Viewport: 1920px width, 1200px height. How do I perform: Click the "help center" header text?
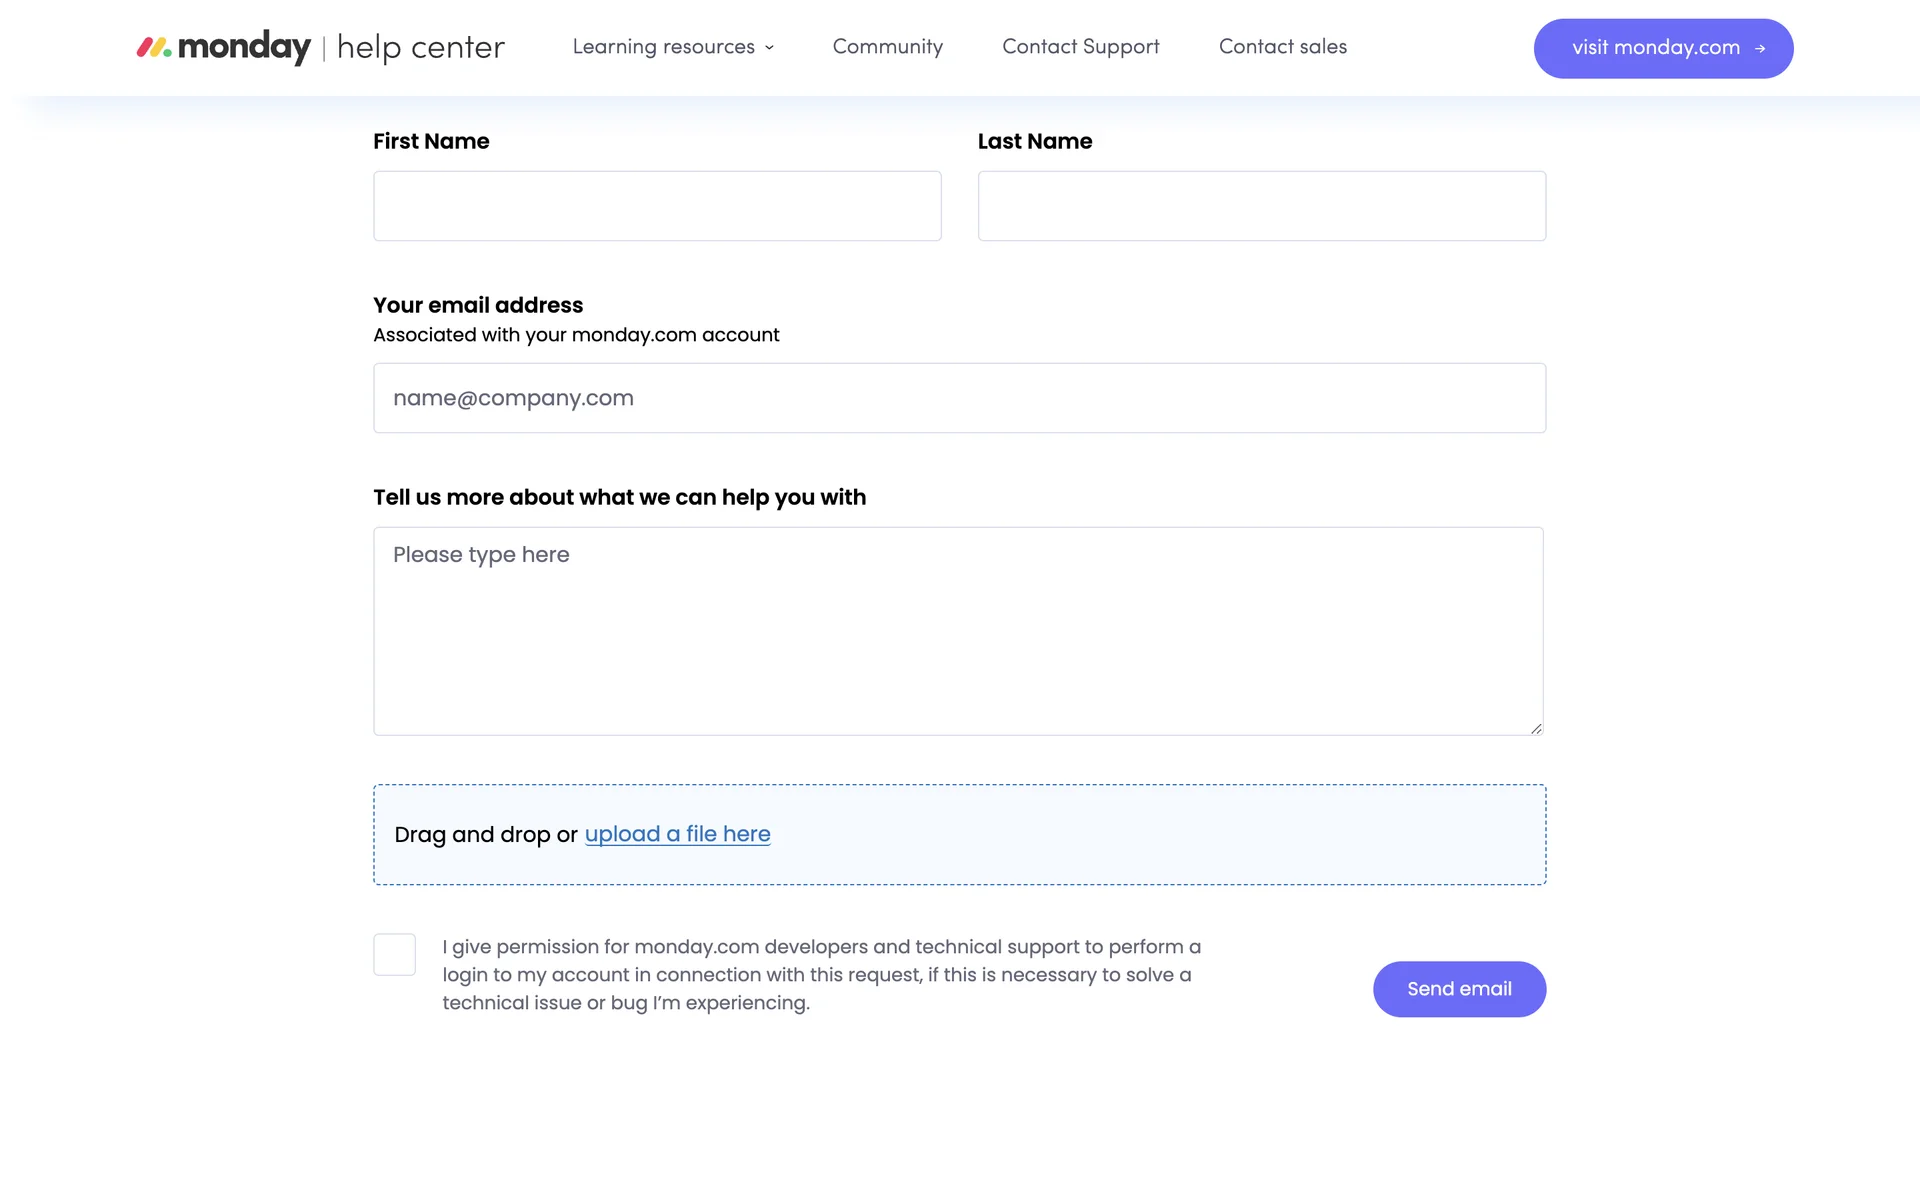click(421, 47)
